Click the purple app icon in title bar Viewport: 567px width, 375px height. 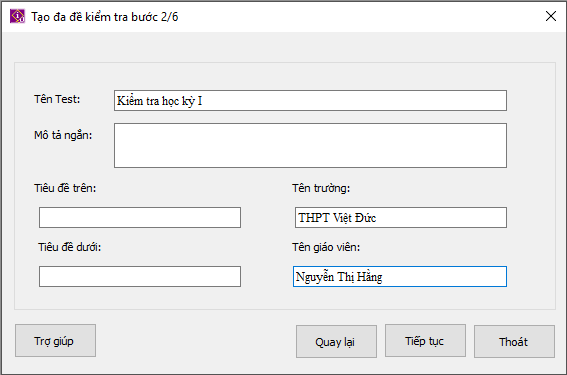[x=17, y=16]
